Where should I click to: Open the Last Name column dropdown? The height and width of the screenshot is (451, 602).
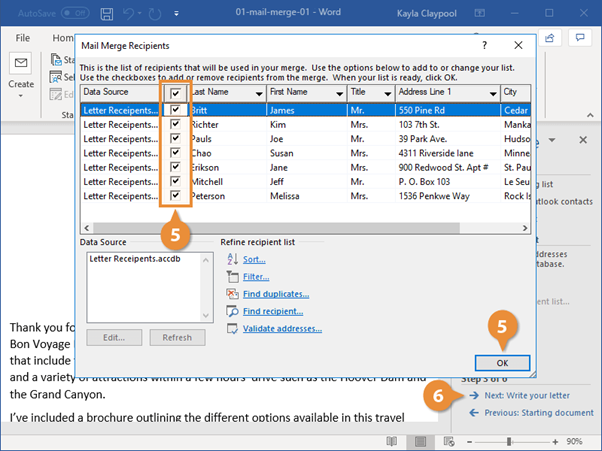pos(259,94)
